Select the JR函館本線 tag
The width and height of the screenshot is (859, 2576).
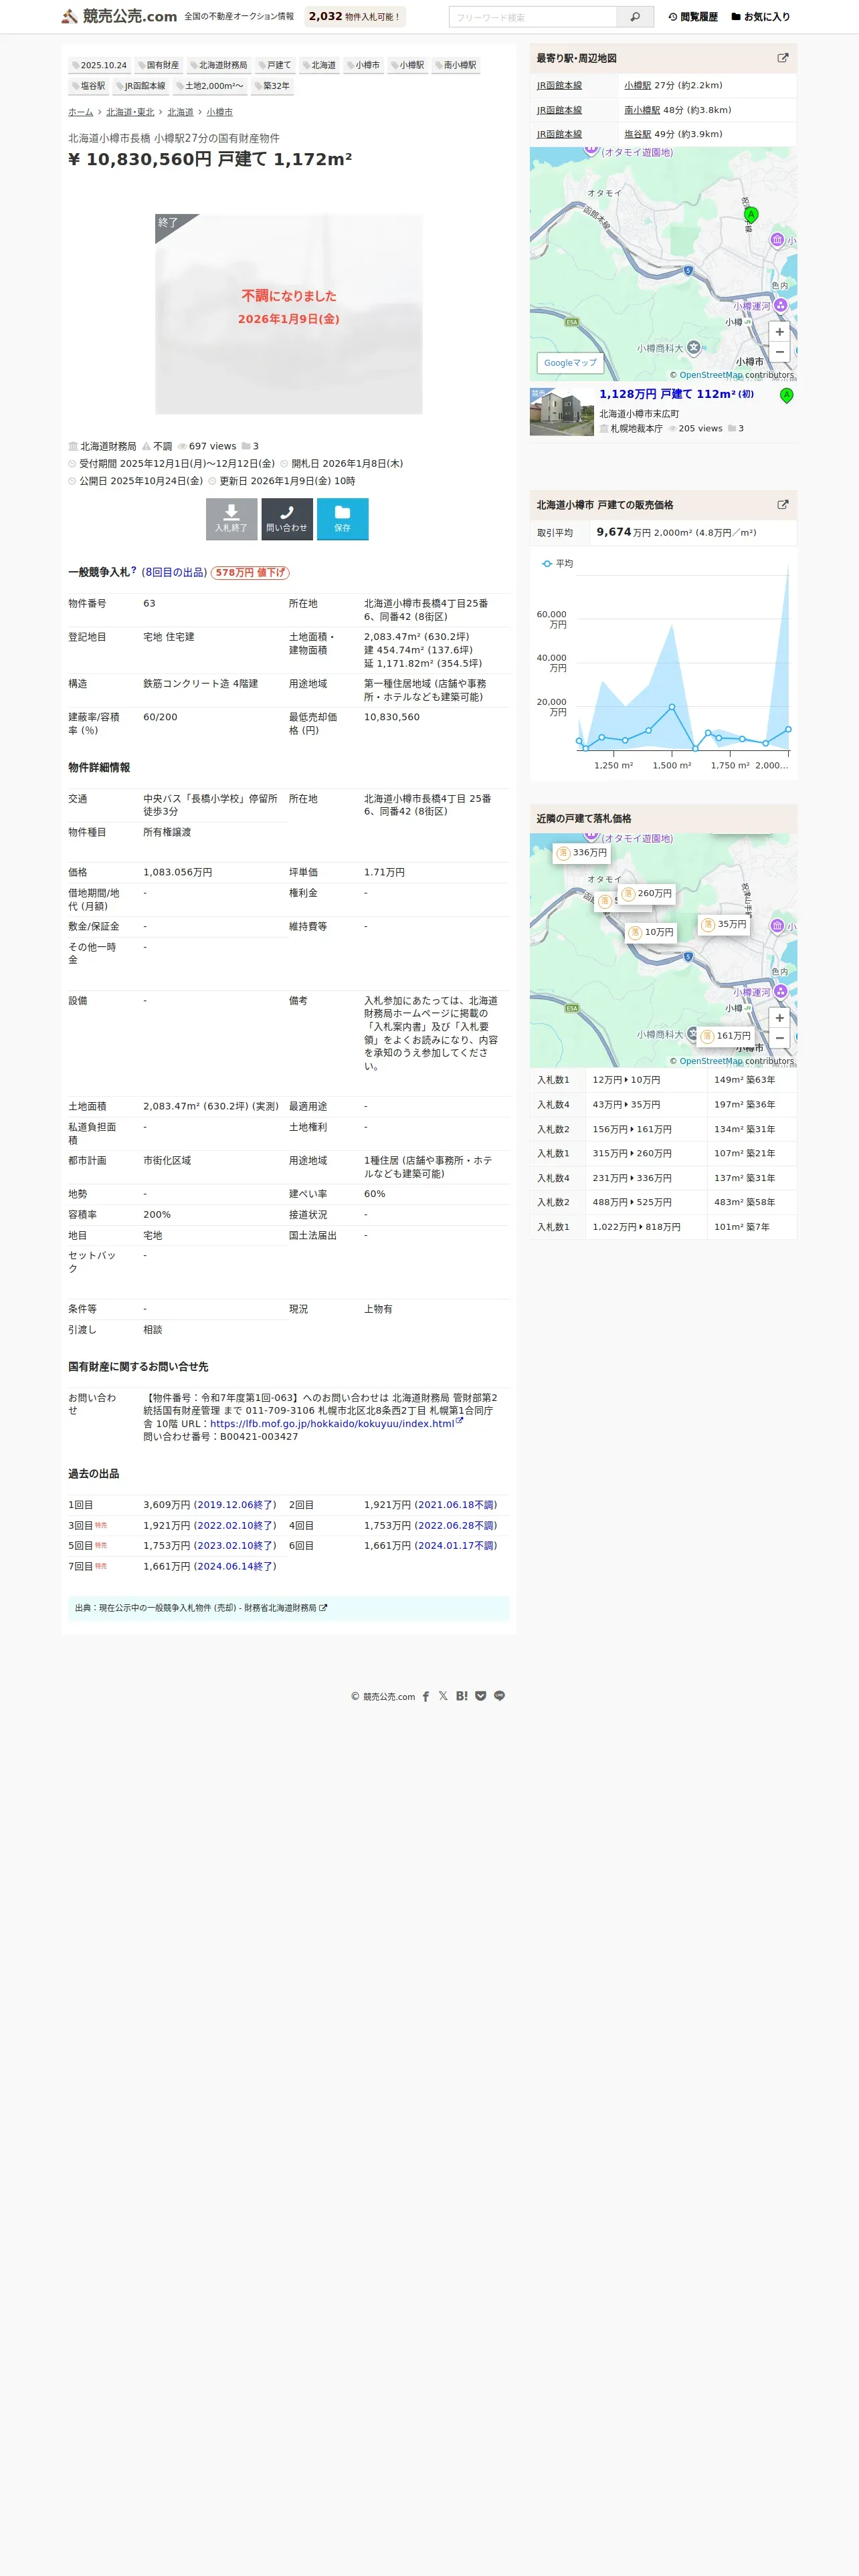point(140,86)
